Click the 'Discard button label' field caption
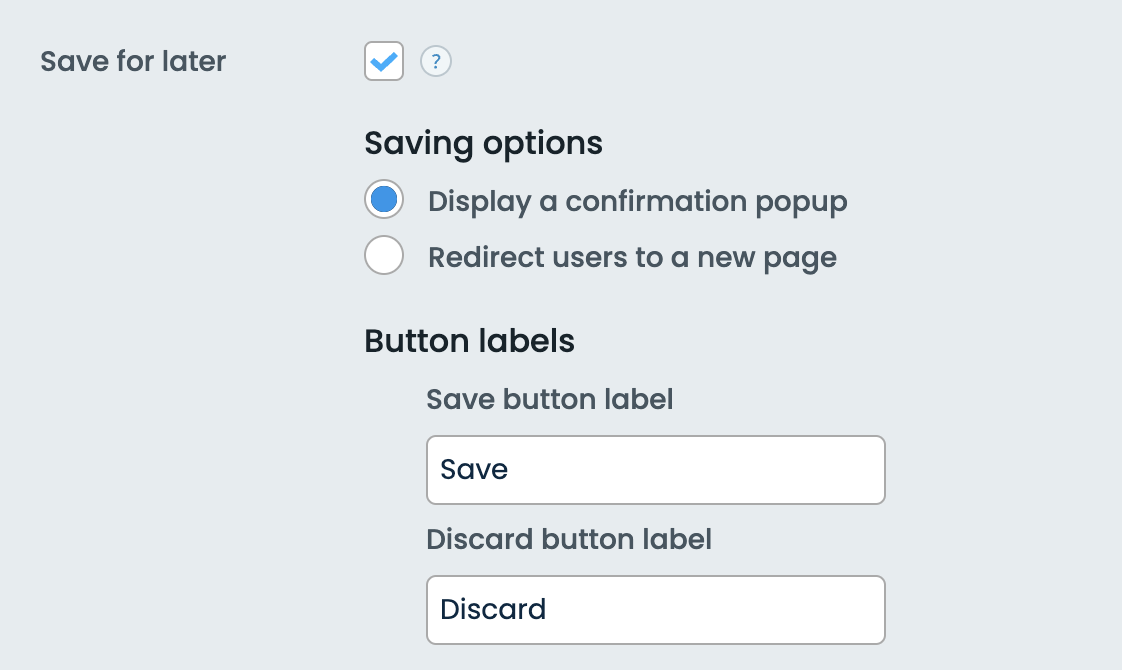The height and width of the screenshot is (670, 1122). 569,540
